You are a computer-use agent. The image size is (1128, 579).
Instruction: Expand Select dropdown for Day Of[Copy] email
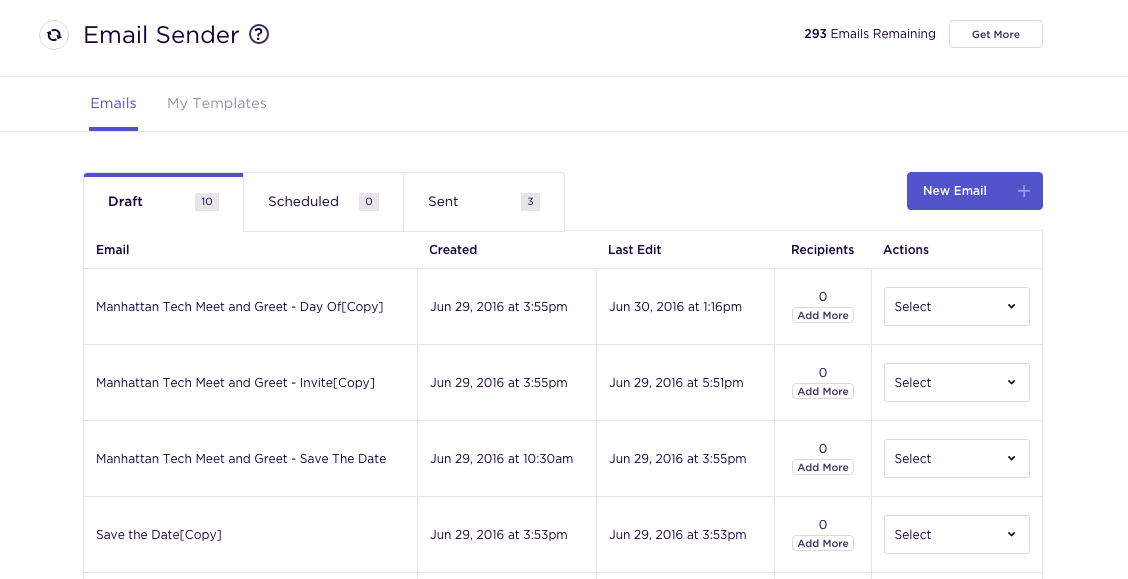pyautogui.click(x=956, y=306)
